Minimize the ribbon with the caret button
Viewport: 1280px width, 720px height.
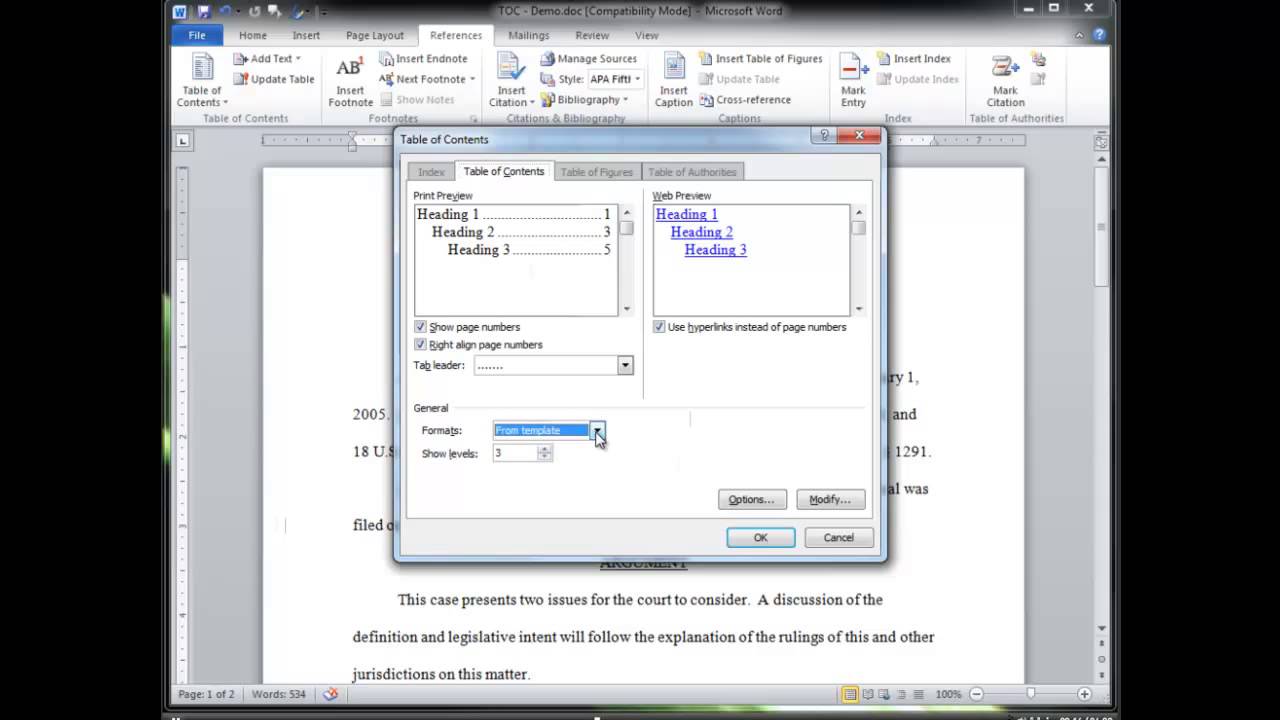tap(1080, 35)
